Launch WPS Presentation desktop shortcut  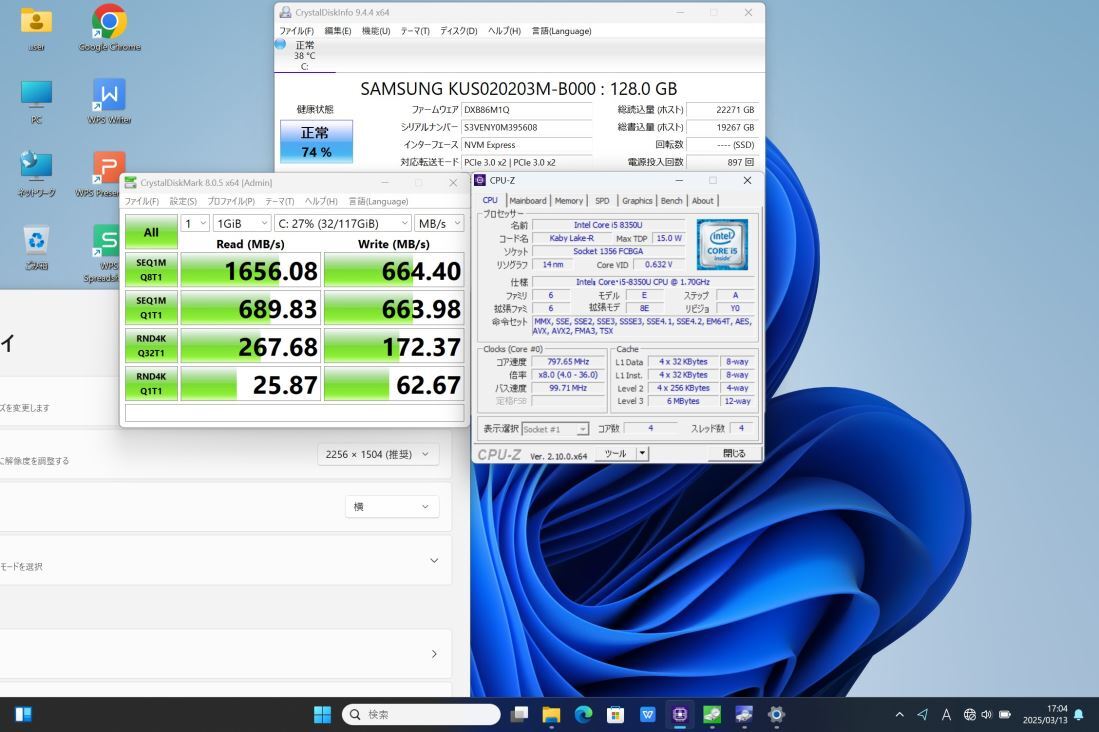click(x=105, y=174)
